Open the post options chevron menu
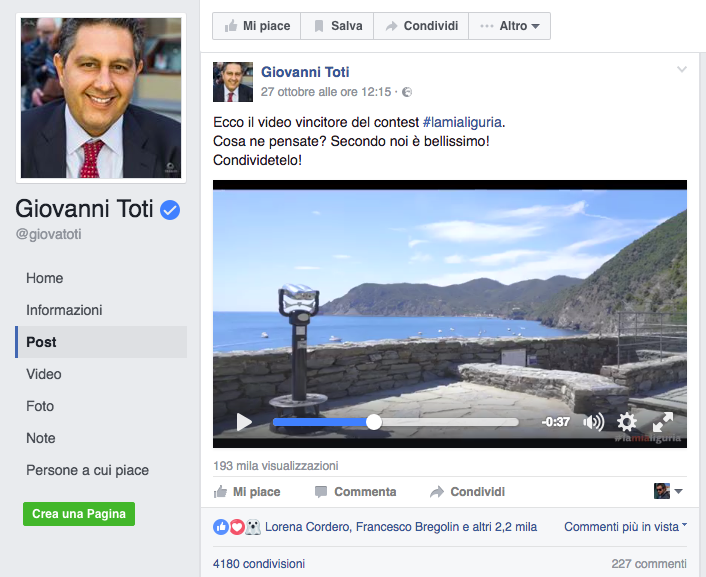Viewport: 706px width, 577px height. click(x=682, y=69)
